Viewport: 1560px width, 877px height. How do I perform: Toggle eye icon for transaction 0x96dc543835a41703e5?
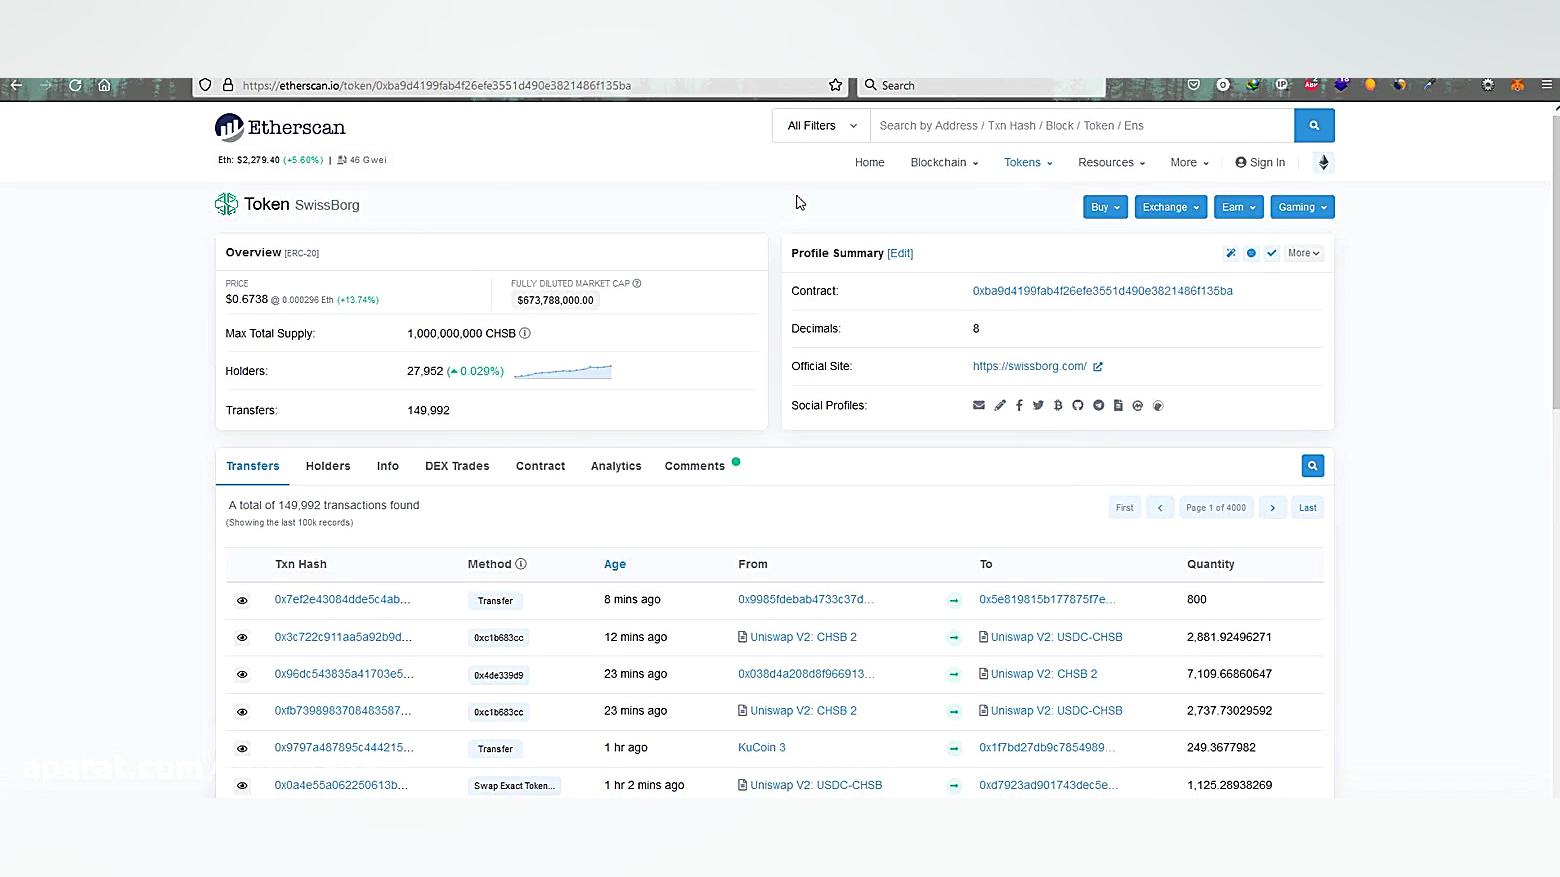coord(242,674)
